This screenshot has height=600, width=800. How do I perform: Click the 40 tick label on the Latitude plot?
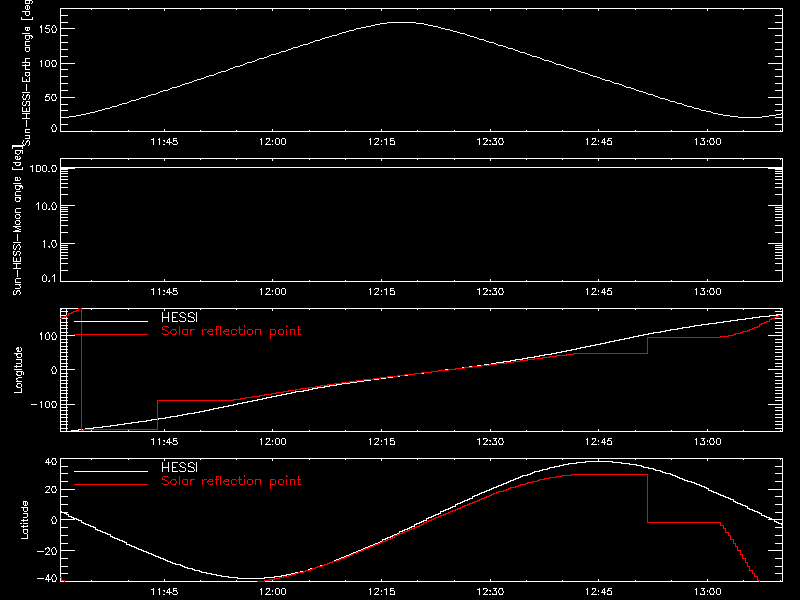(x=51, y=462)
